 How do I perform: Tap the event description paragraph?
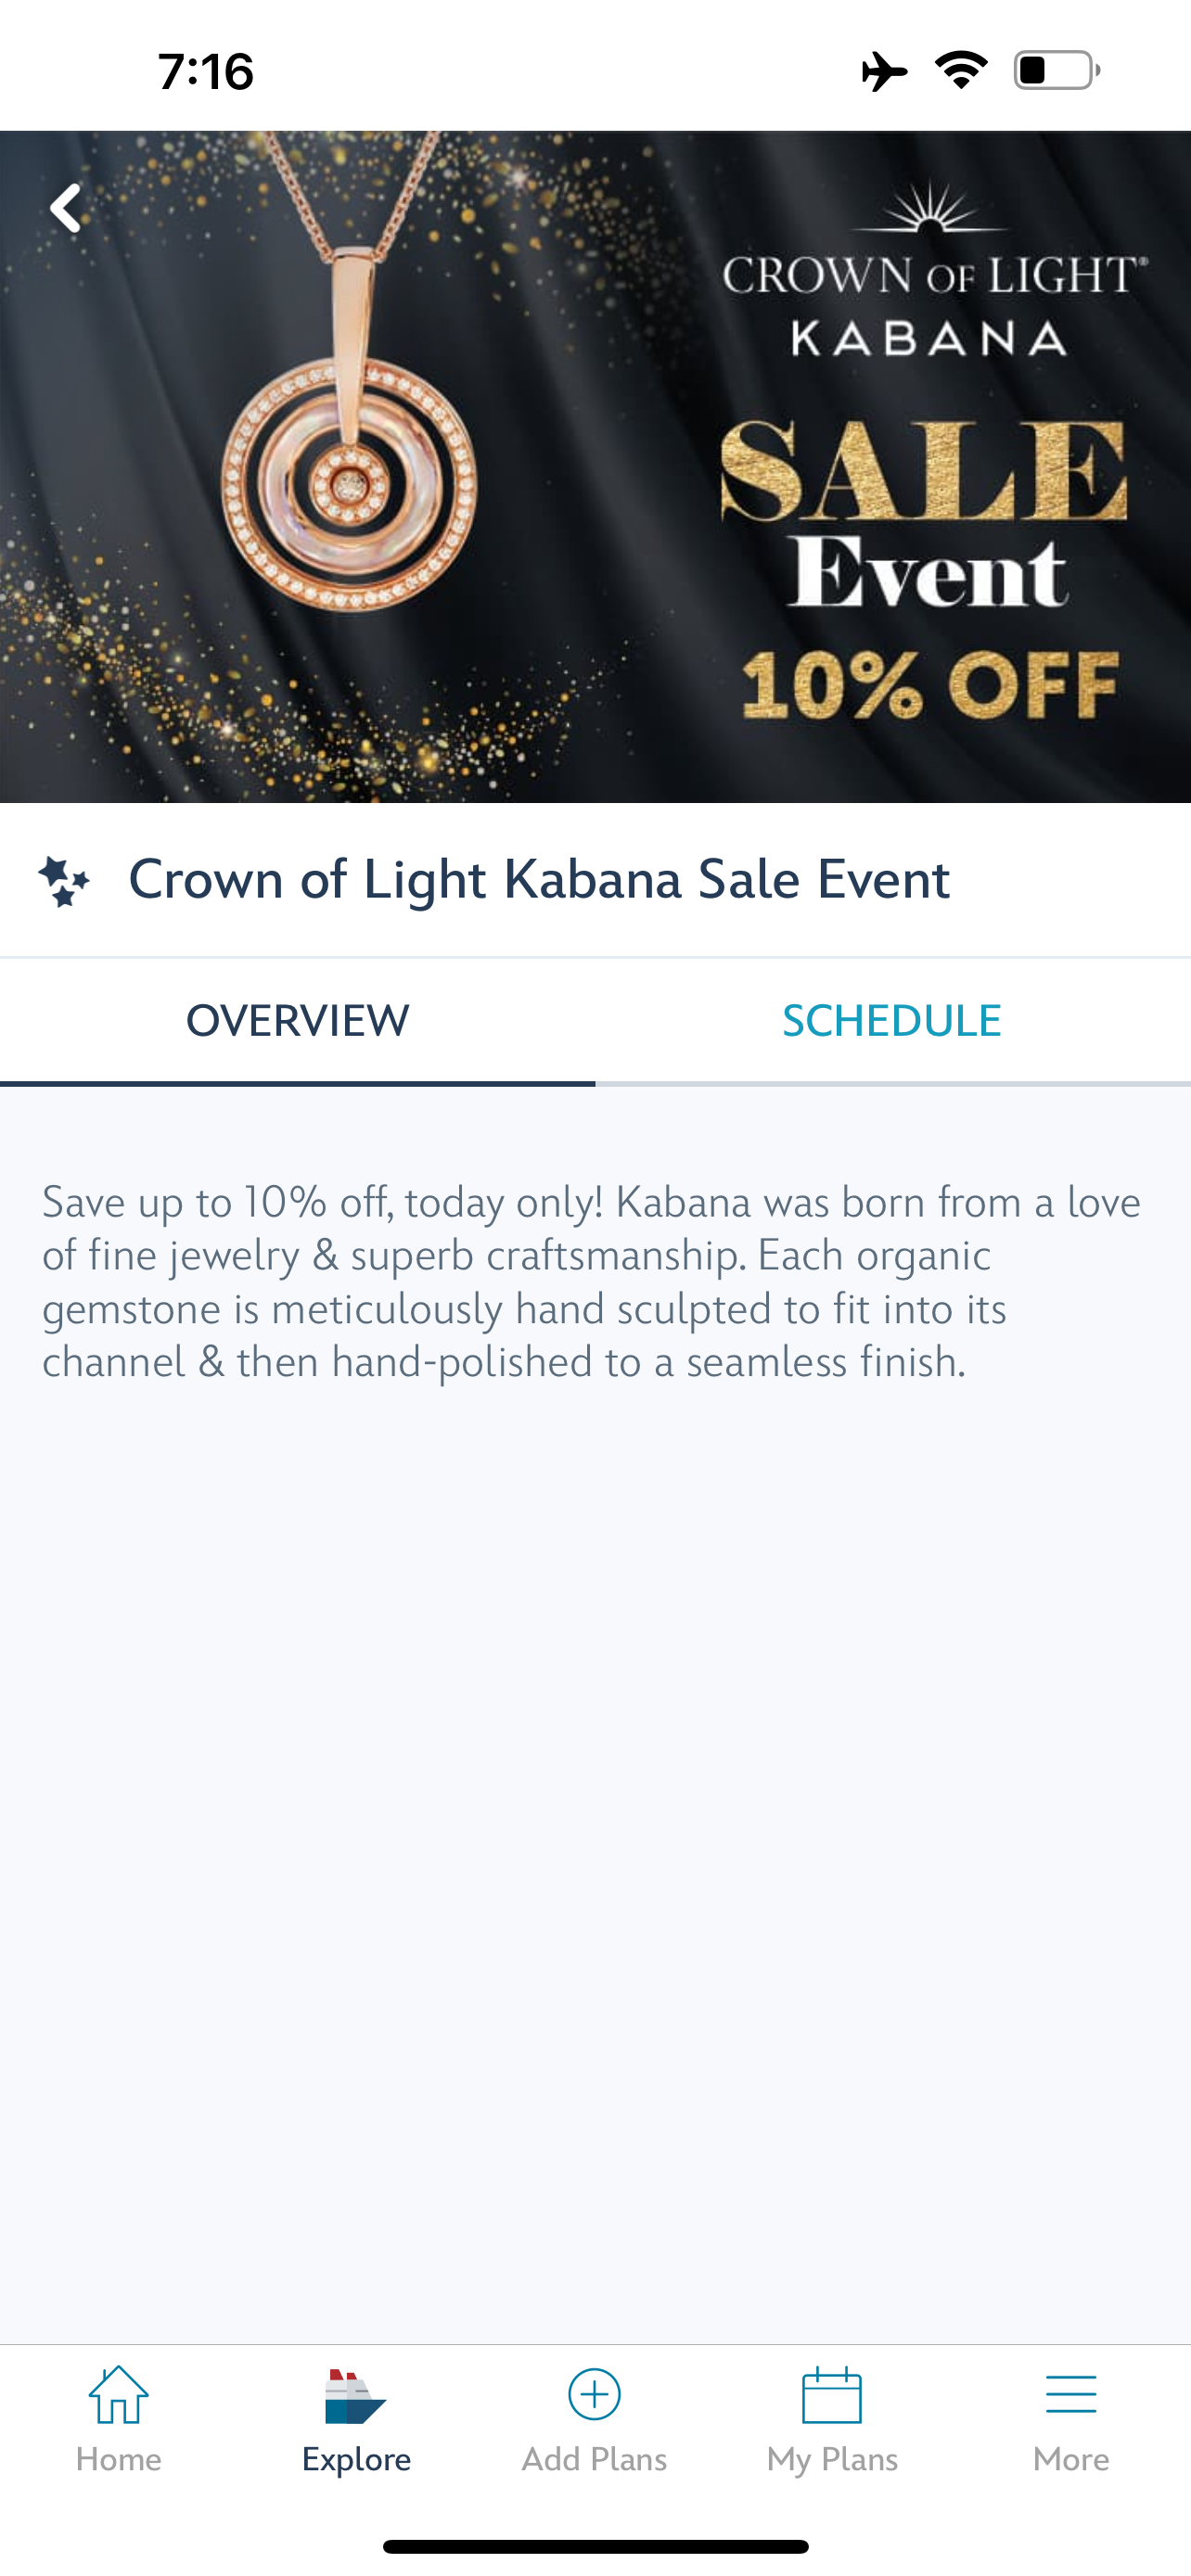[x=590, y=1281]
